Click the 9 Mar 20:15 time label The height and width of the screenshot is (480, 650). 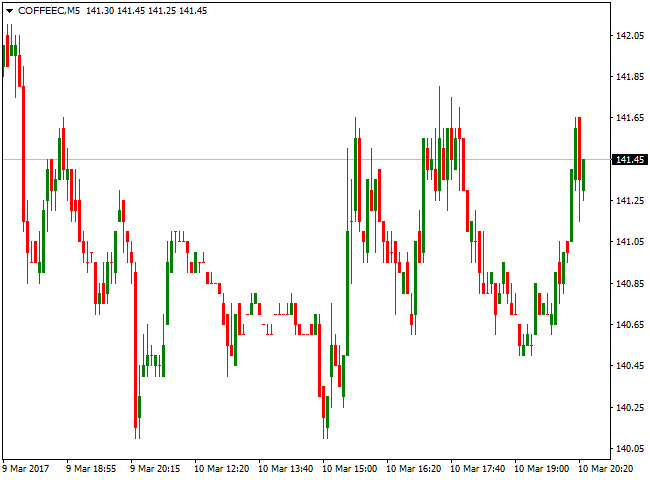(x=155, y=469)
